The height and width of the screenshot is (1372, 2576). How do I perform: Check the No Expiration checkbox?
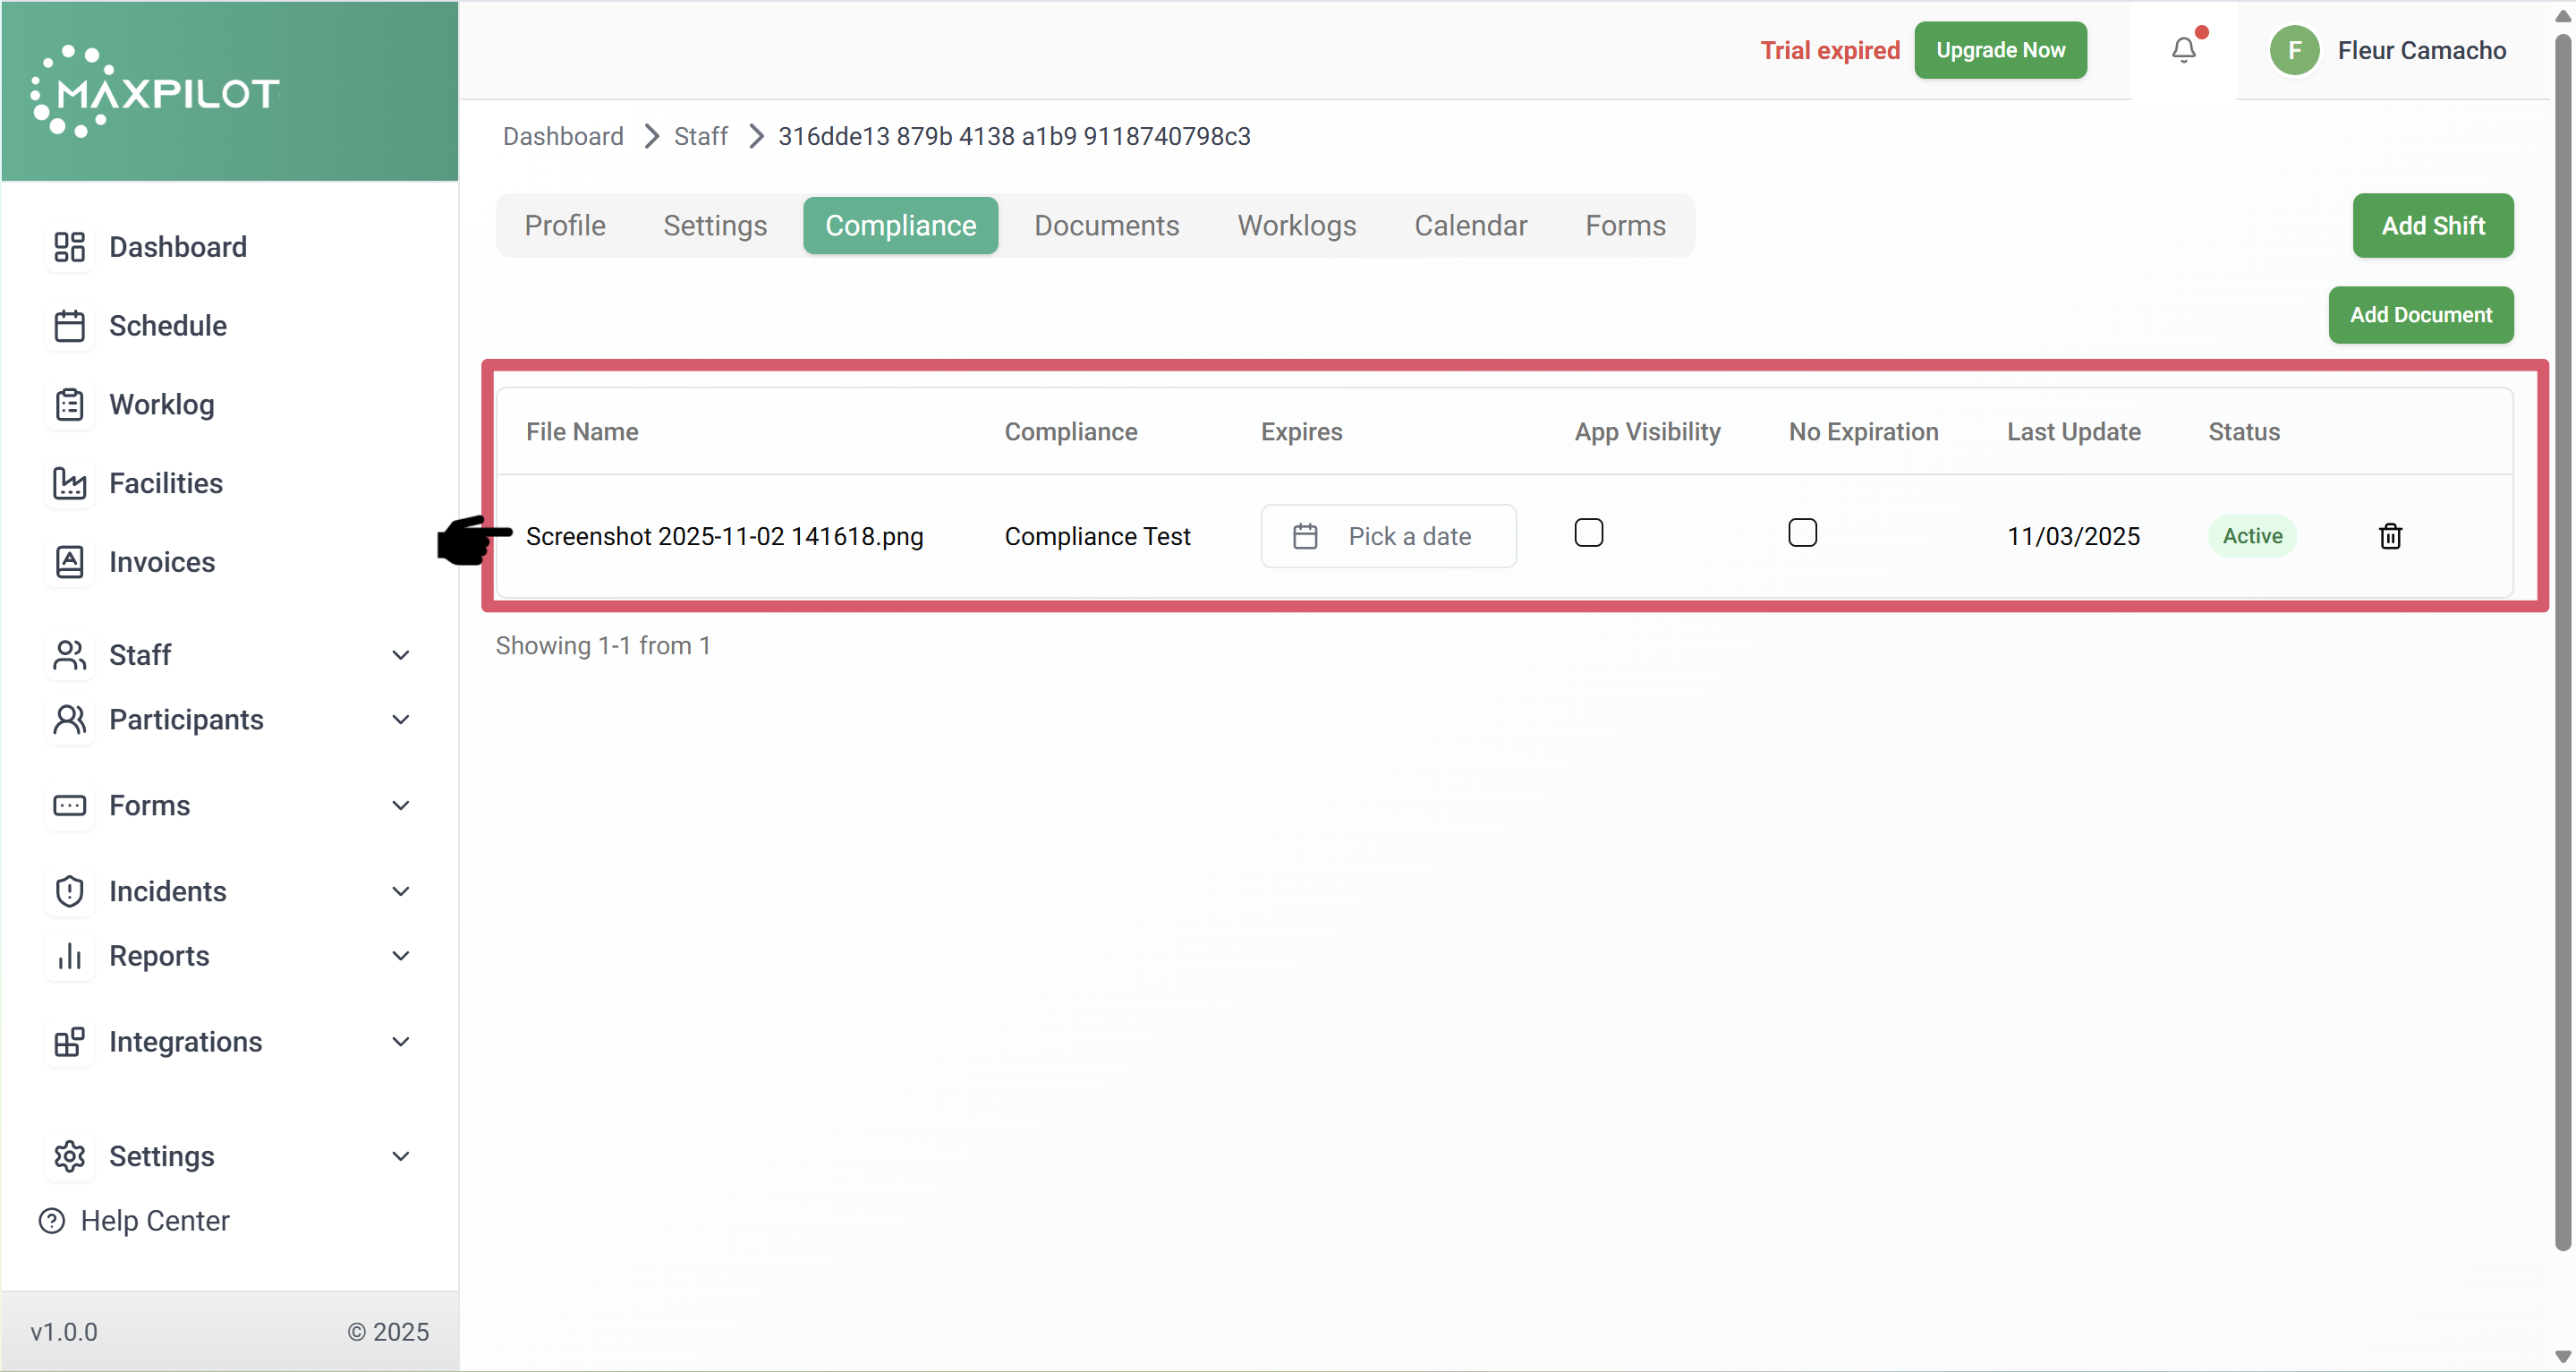(1802, 533)
